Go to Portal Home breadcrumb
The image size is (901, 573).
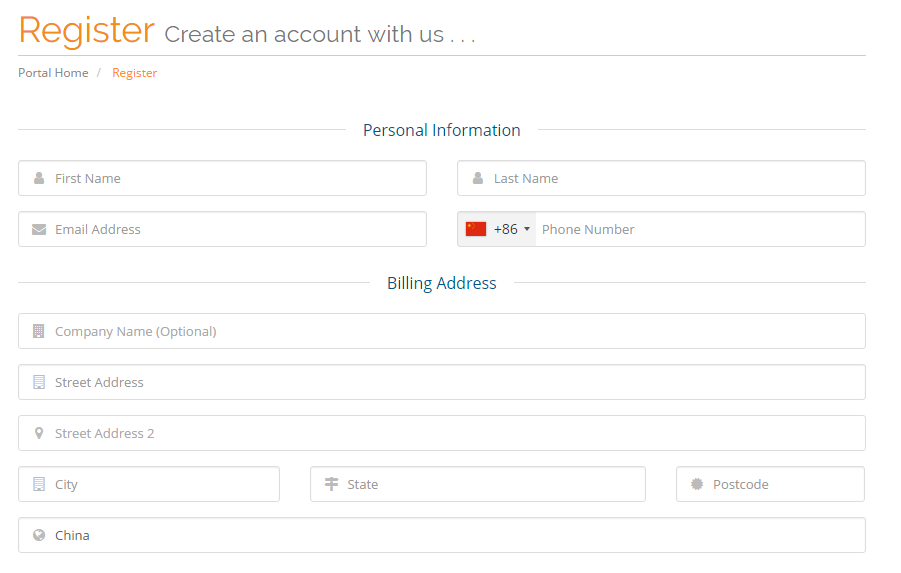pos(53,73)
